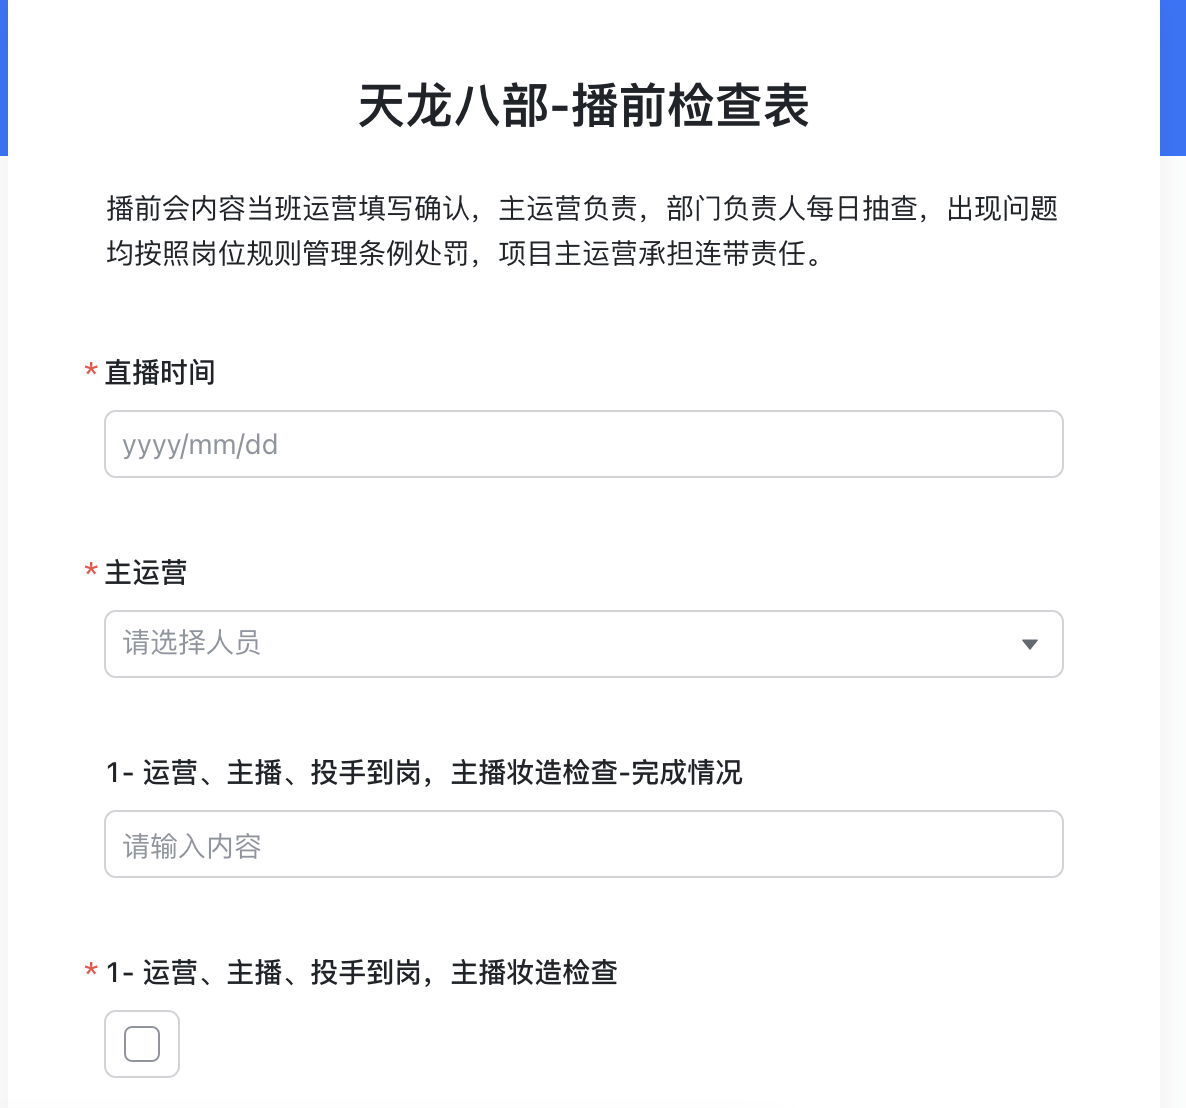Focus the 完成情况 text input box
The image size is (1186, 1108).
[583, 844]
